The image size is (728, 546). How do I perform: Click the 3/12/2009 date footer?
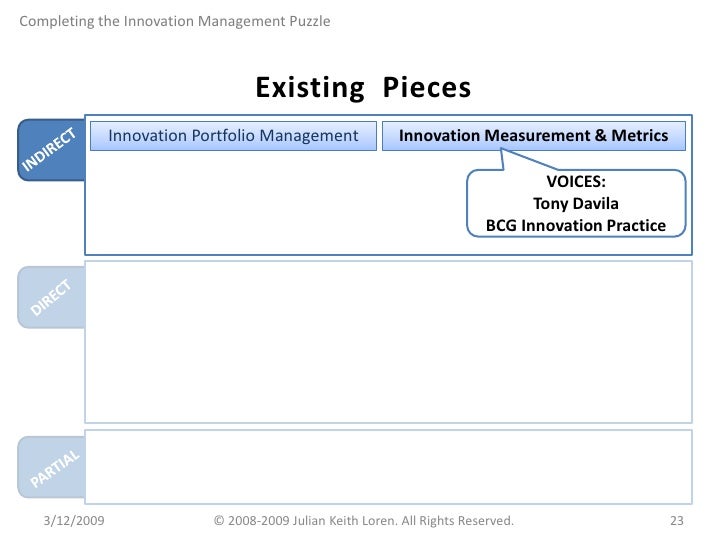pos(74,520)
